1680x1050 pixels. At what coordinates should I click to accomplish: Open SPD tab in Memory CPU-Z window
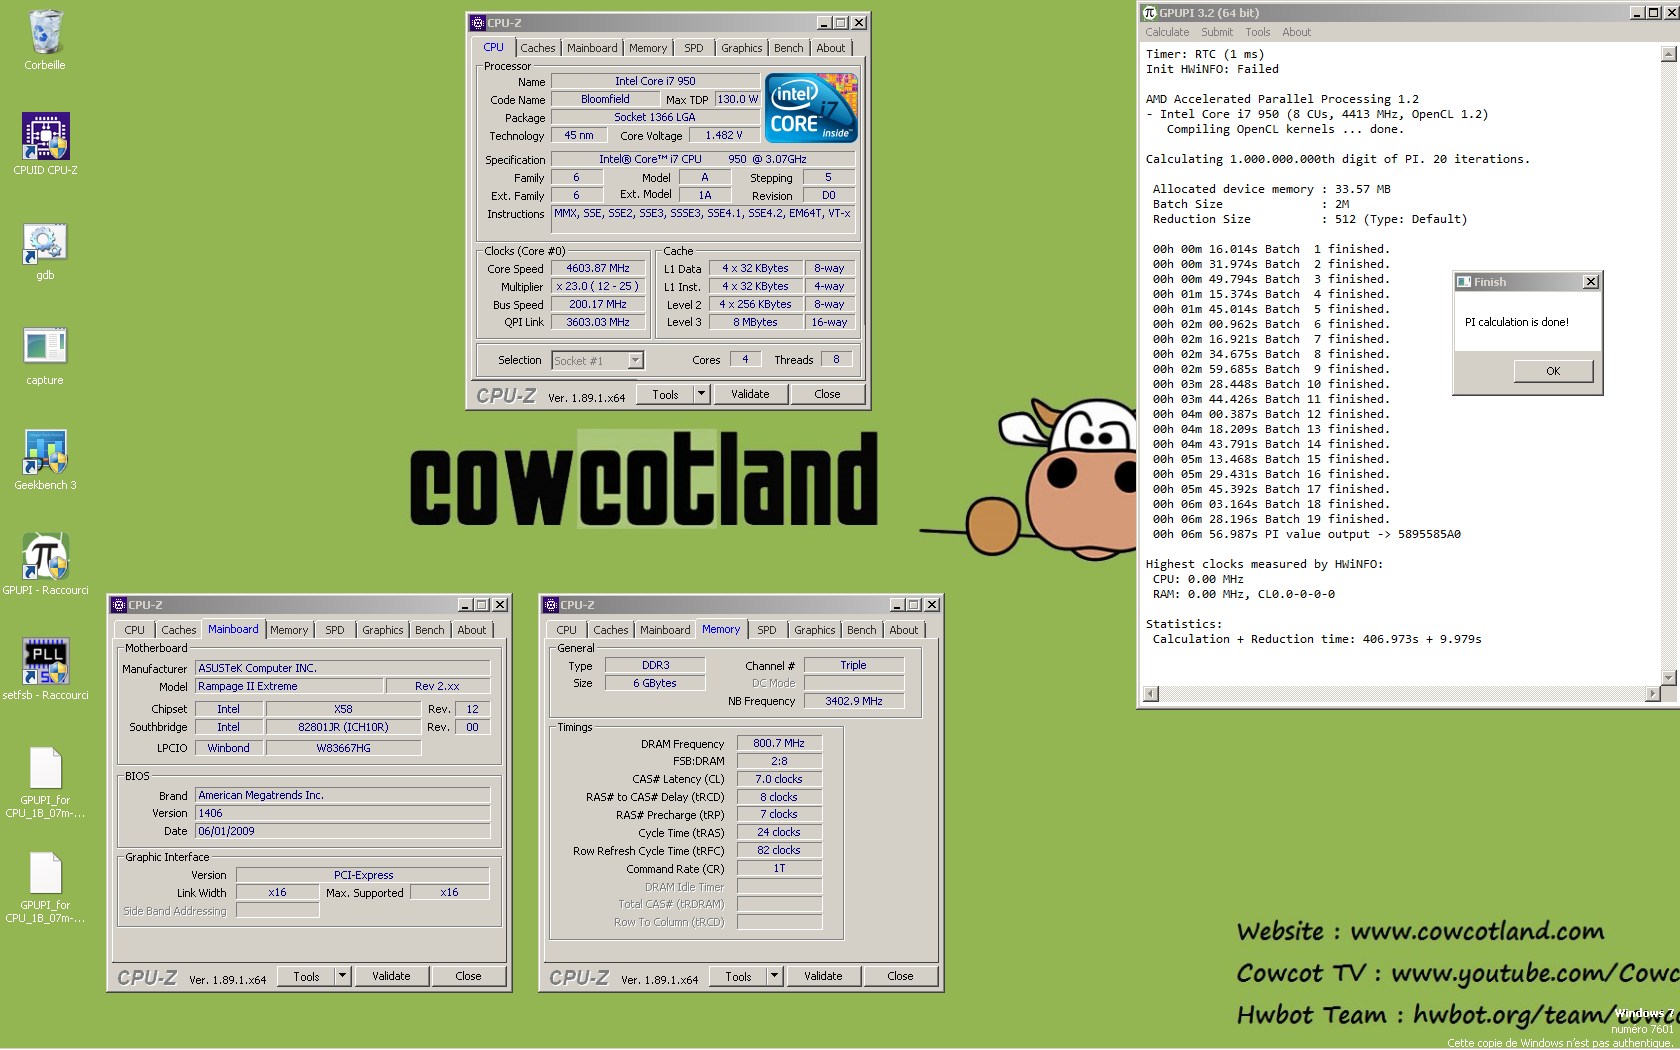tap(767, 630)
